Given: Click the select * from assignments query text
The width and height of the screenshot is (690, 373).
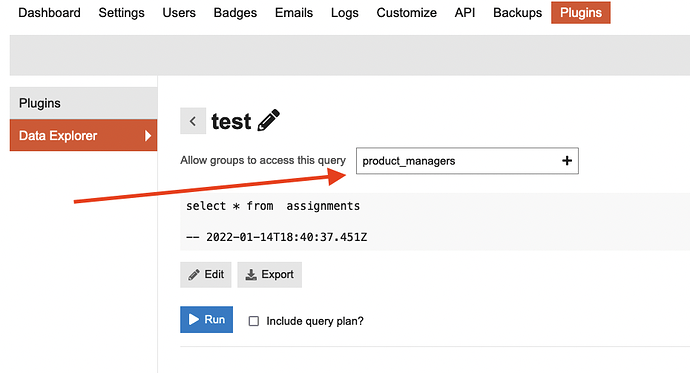Looking at the screenshot, I should [273, 206].
